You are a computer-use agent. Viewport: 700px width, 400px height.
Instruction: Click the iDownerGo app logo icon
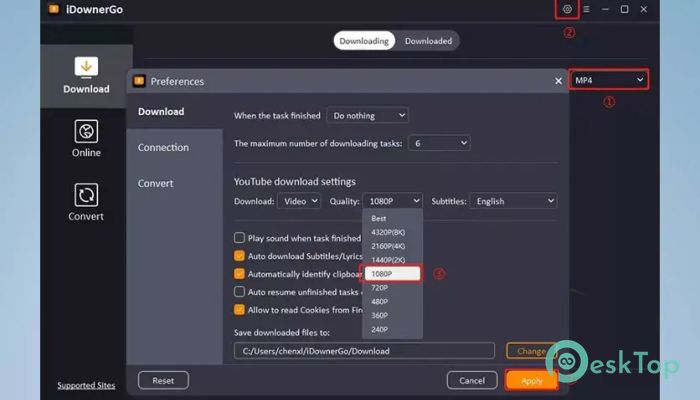tap(54, 9)
